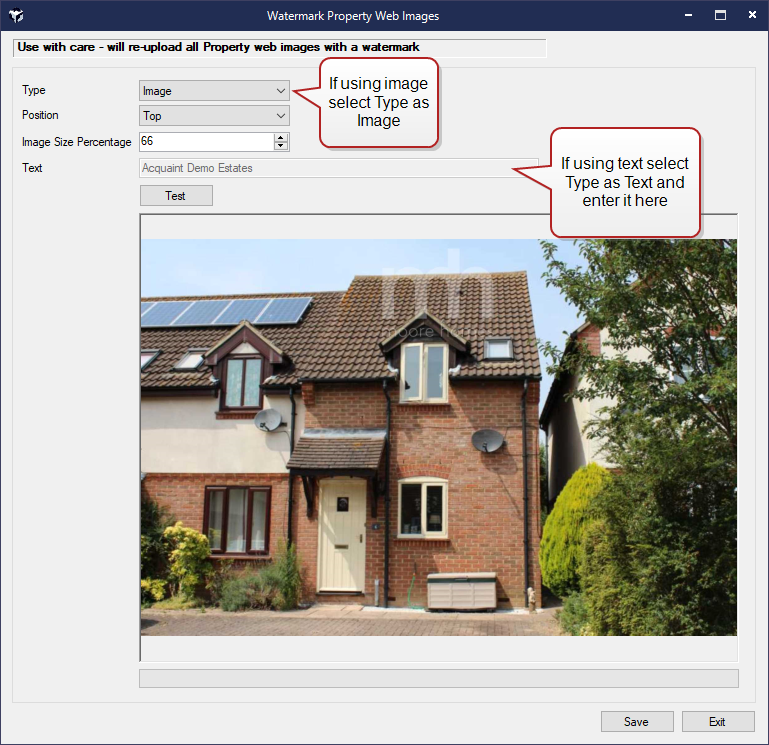The width and height of the screenshot is (769, 745).
Task: Save the watermark settings
Action: click(x=636, y=721)
